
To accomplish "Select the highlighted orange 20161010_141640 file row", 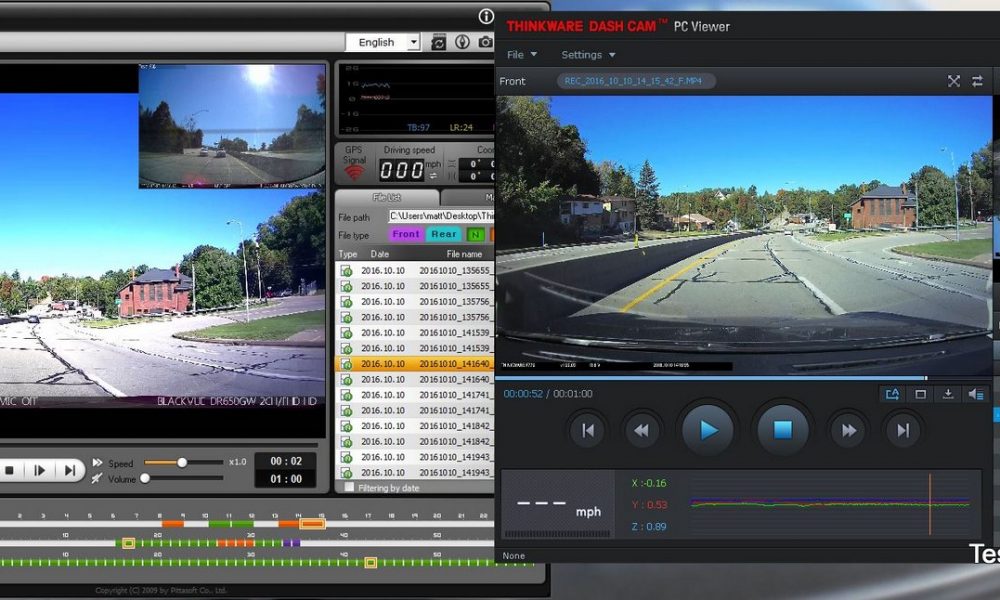I will point(415,364).
